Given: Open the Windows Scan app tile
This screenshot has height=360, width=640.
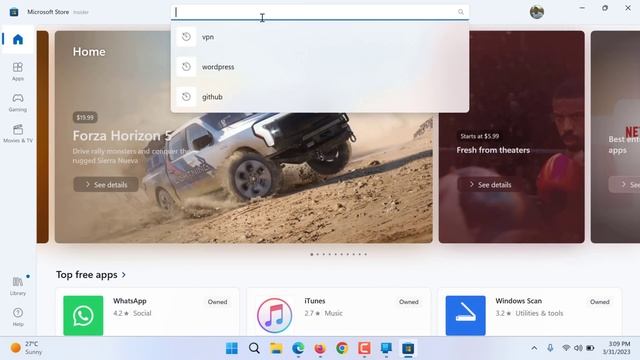Looking at the screenshot, I should click(x=530, y=313).
